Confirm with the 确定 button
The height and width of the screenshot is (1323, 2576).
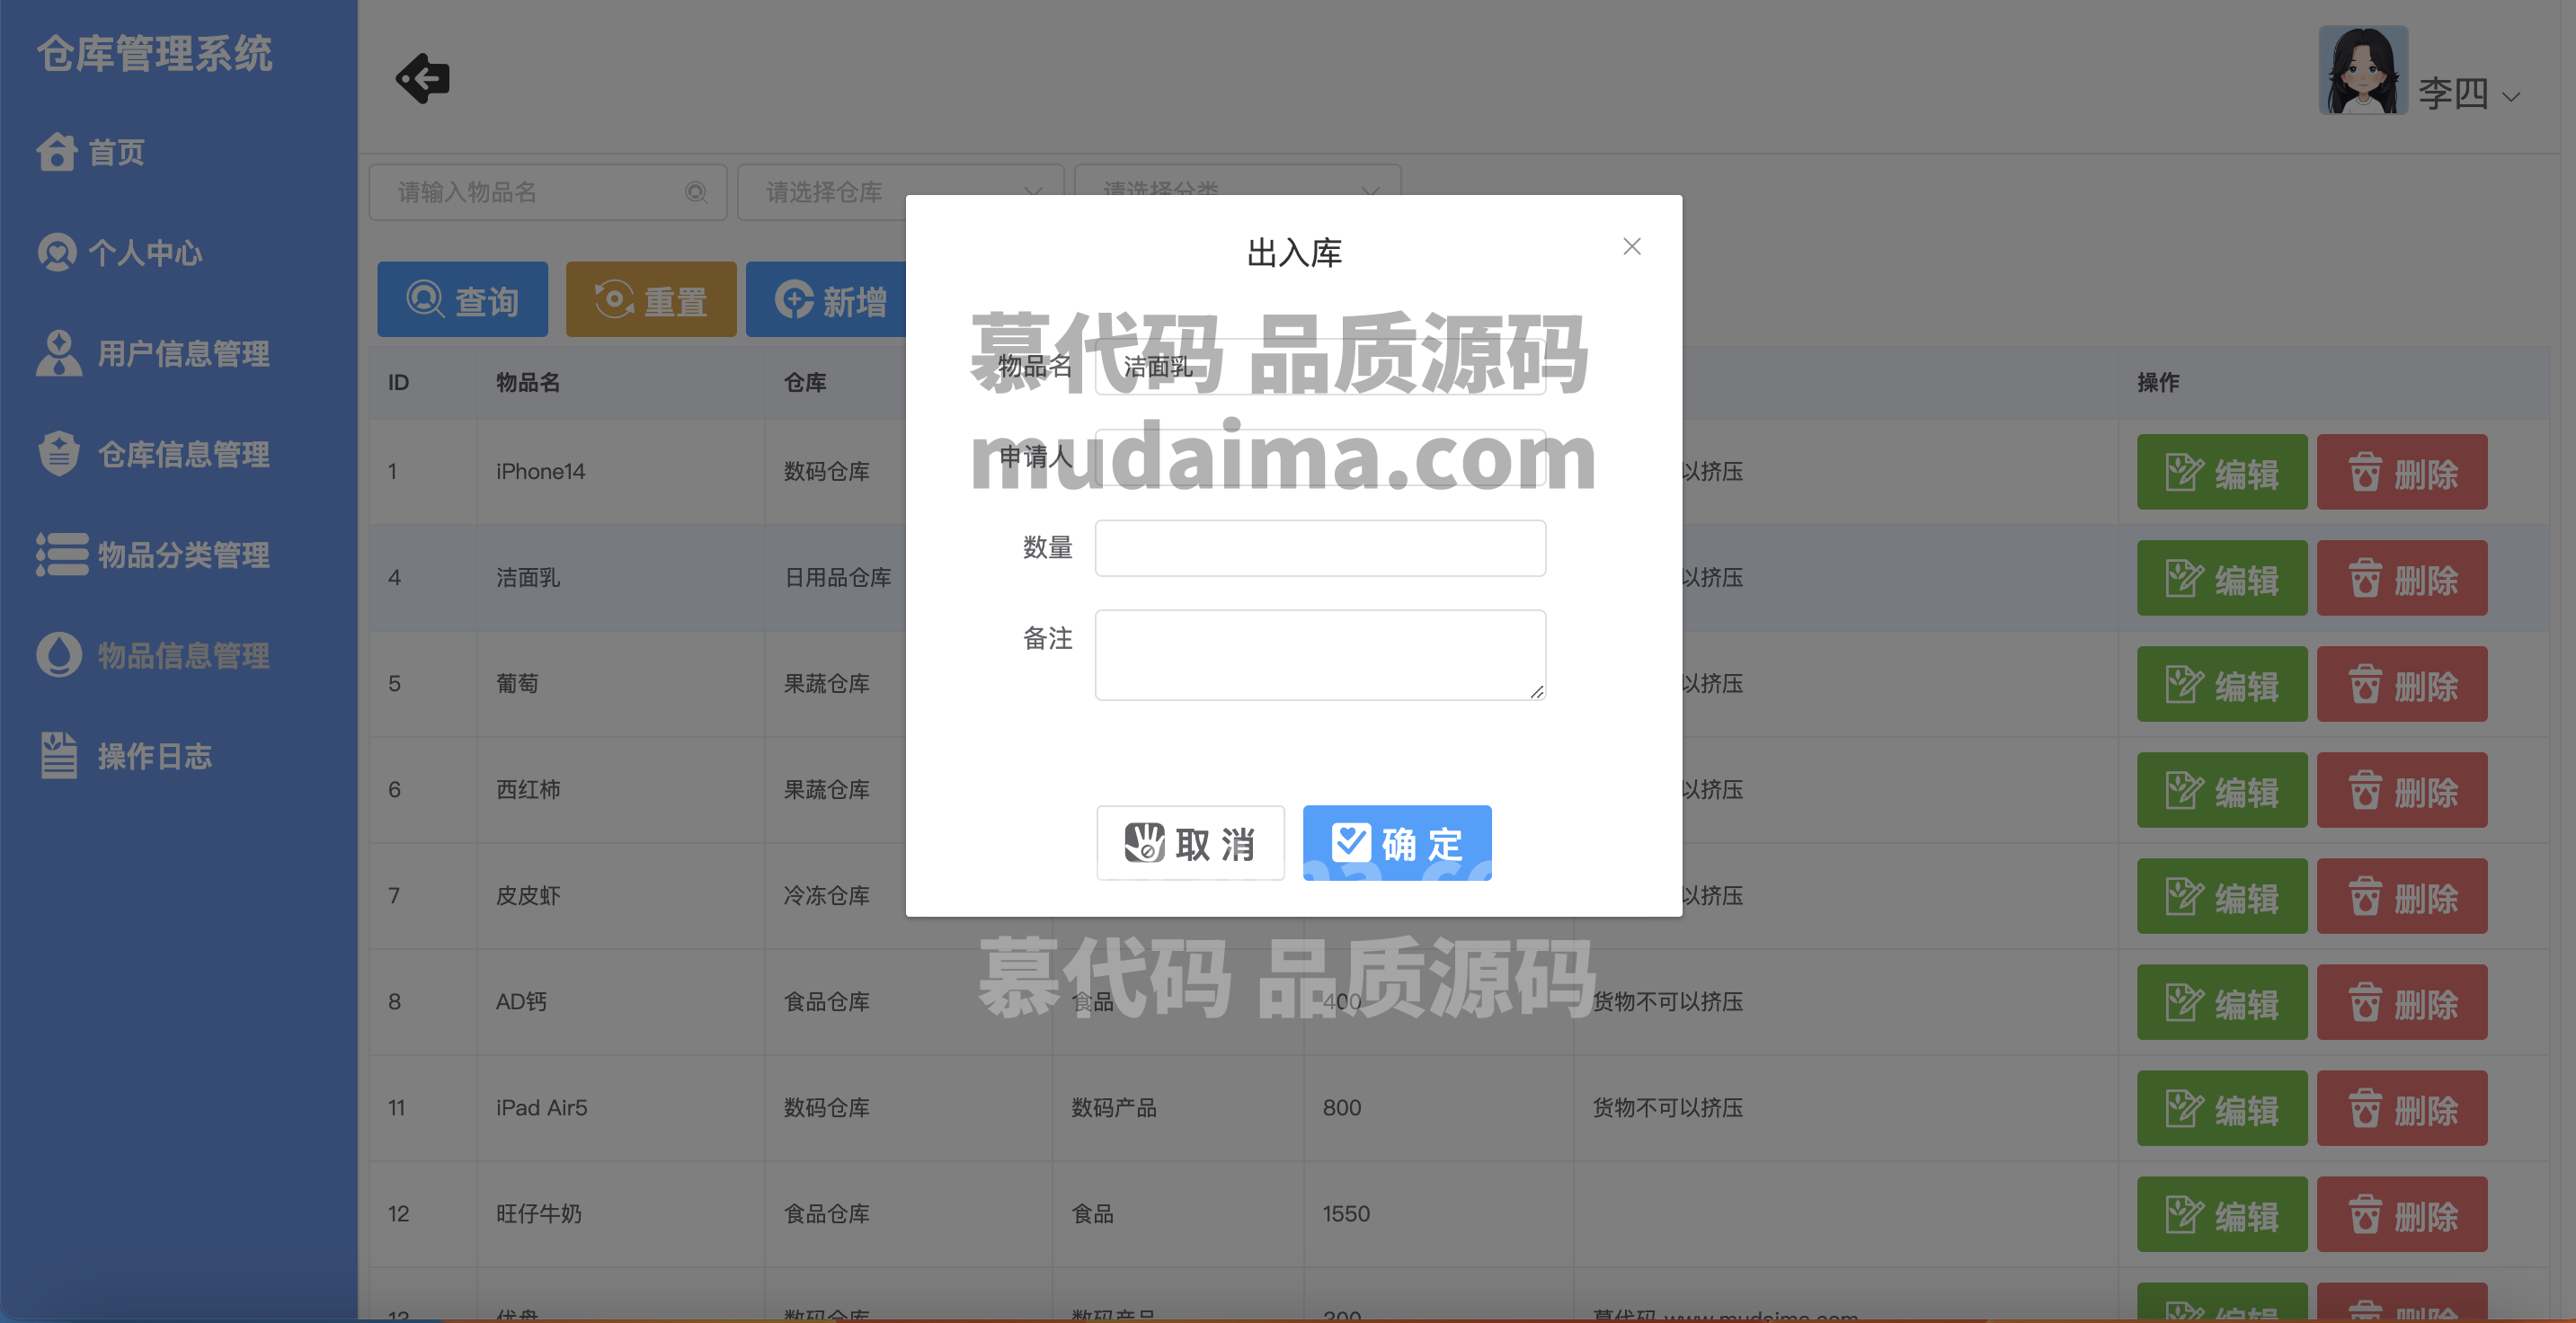[1397, 843]
